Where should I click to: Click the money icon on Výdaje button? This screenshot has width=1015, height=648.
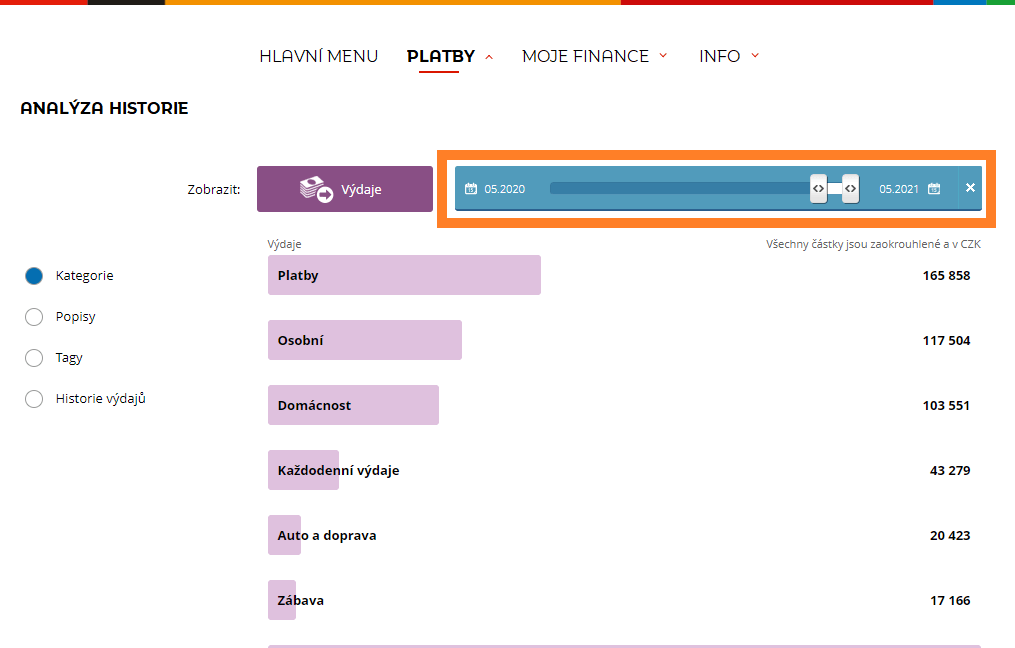(x=317, y=189)
